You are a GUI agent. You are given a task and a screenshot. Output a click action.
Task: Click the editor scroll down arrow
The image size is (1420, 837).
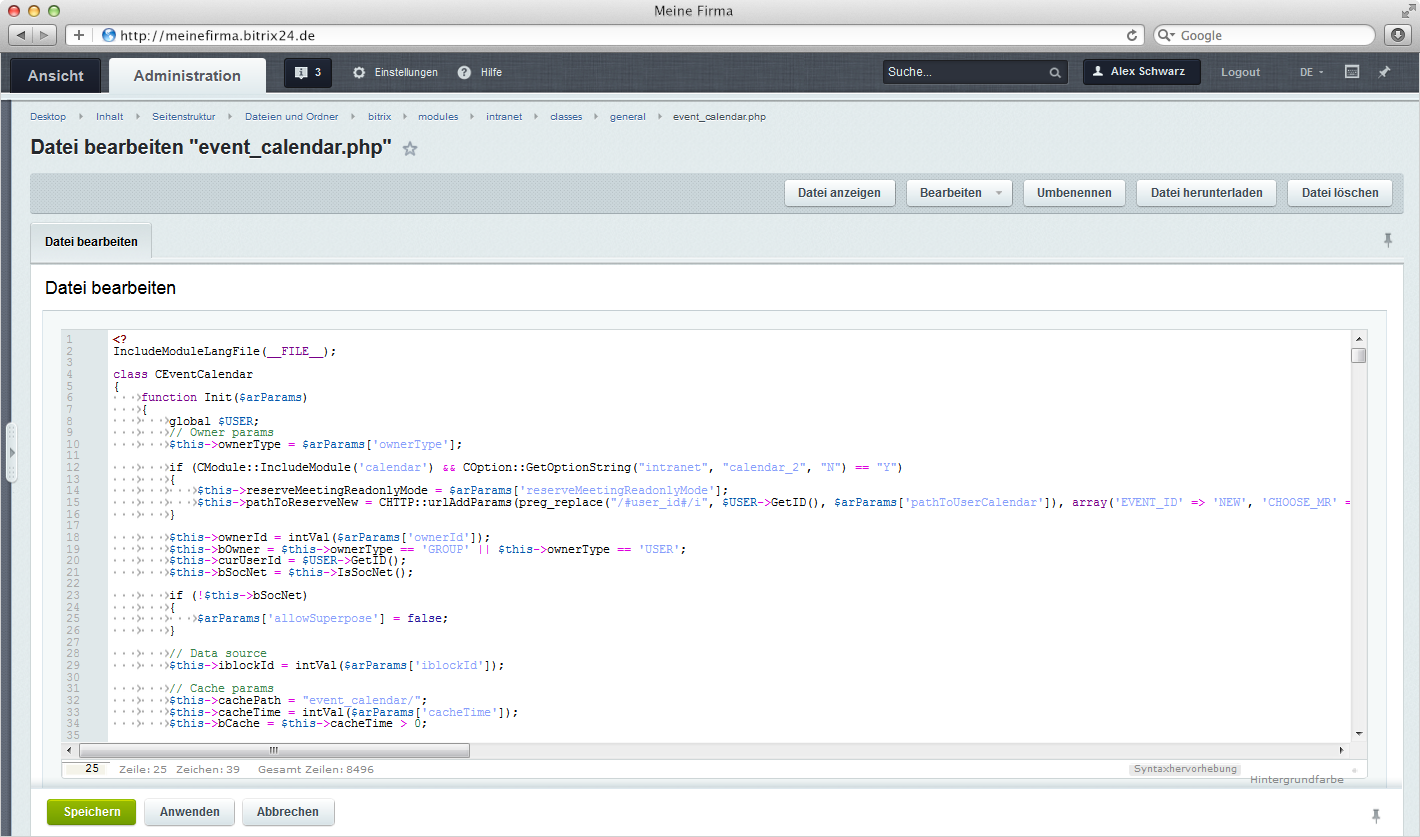pyautogui.click(x=1358, y=733)
